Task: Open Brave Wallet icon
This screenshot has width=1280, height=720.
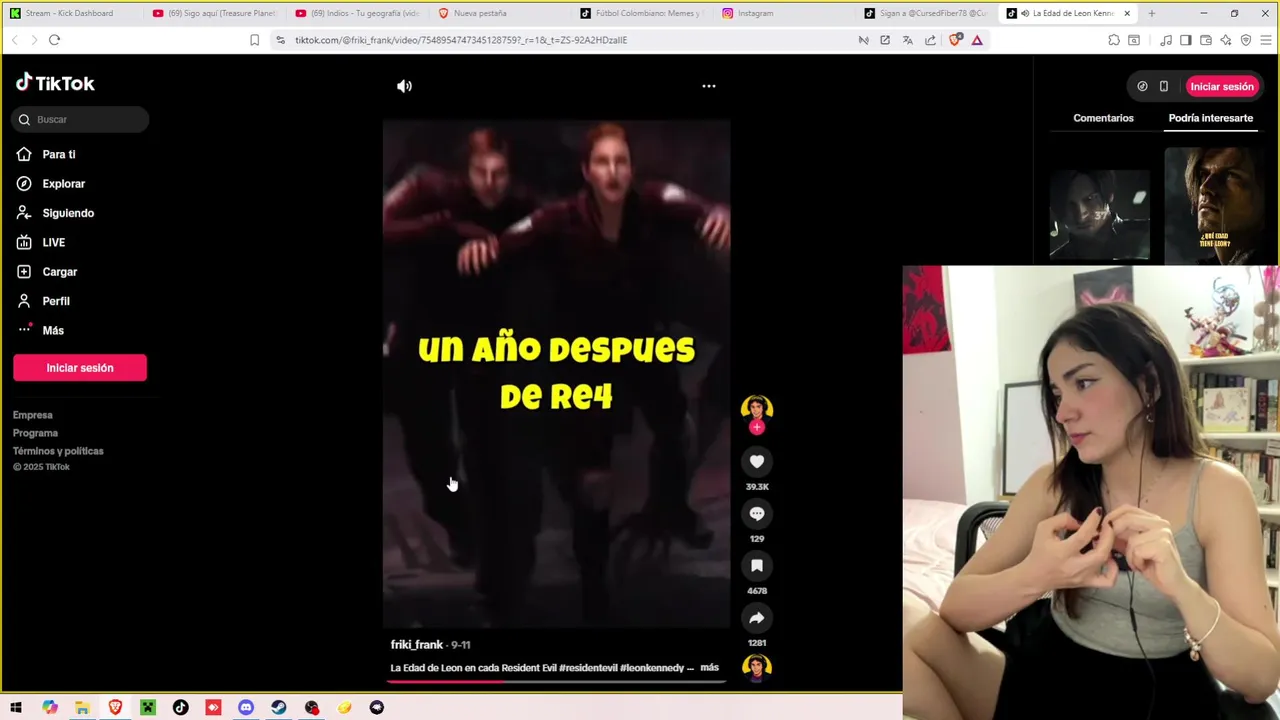Action: pyautogui.click(x=1206, y=40)
